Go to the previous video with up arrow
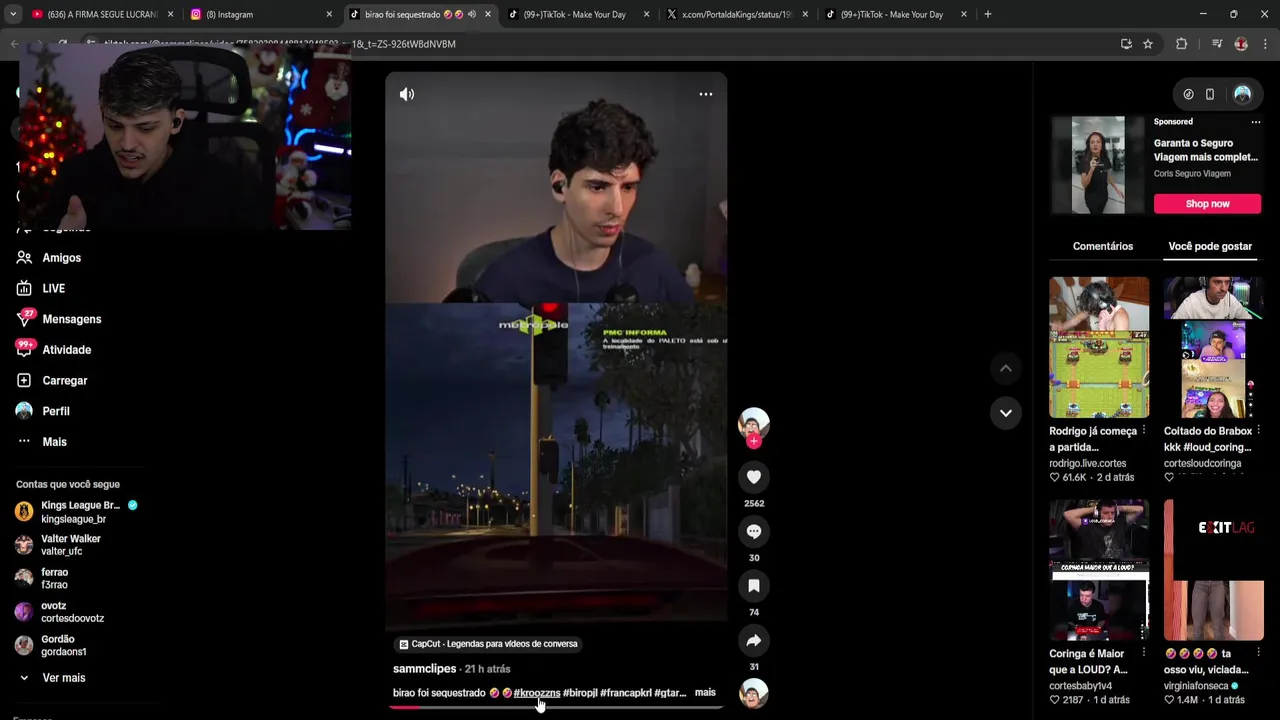 pos(1005,368)
